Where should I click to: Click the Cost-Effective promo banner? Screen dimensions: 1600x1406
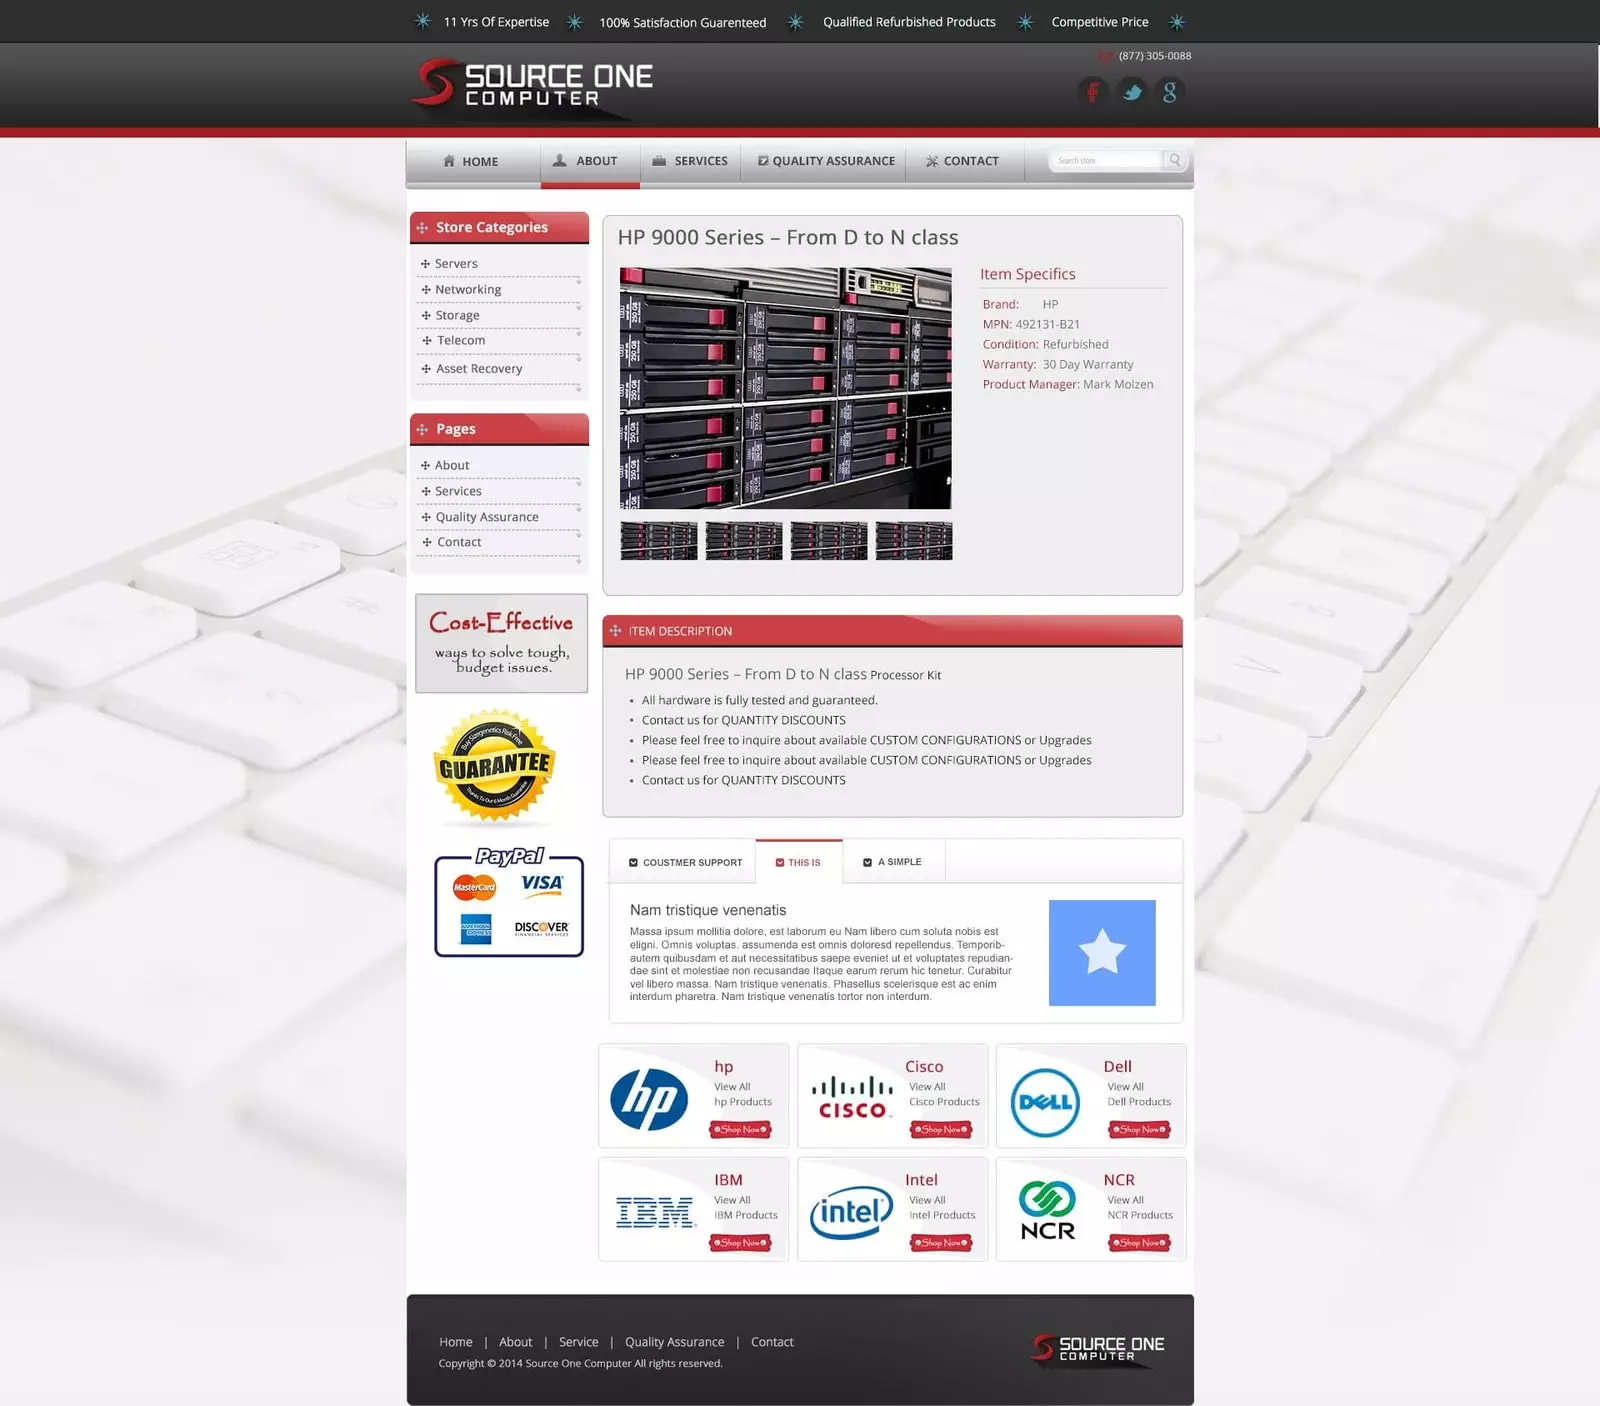[501, 643]
